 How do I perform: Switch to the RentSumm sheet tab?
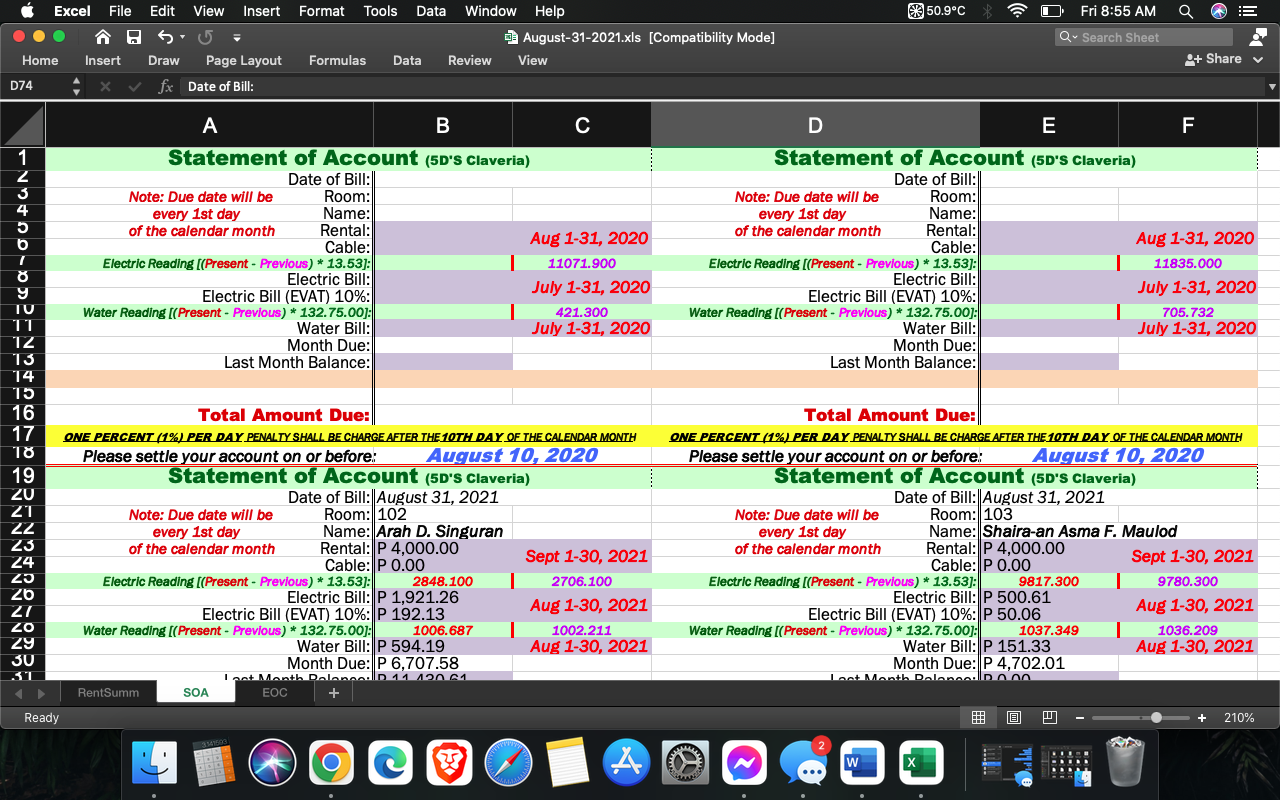click(108, 692)
